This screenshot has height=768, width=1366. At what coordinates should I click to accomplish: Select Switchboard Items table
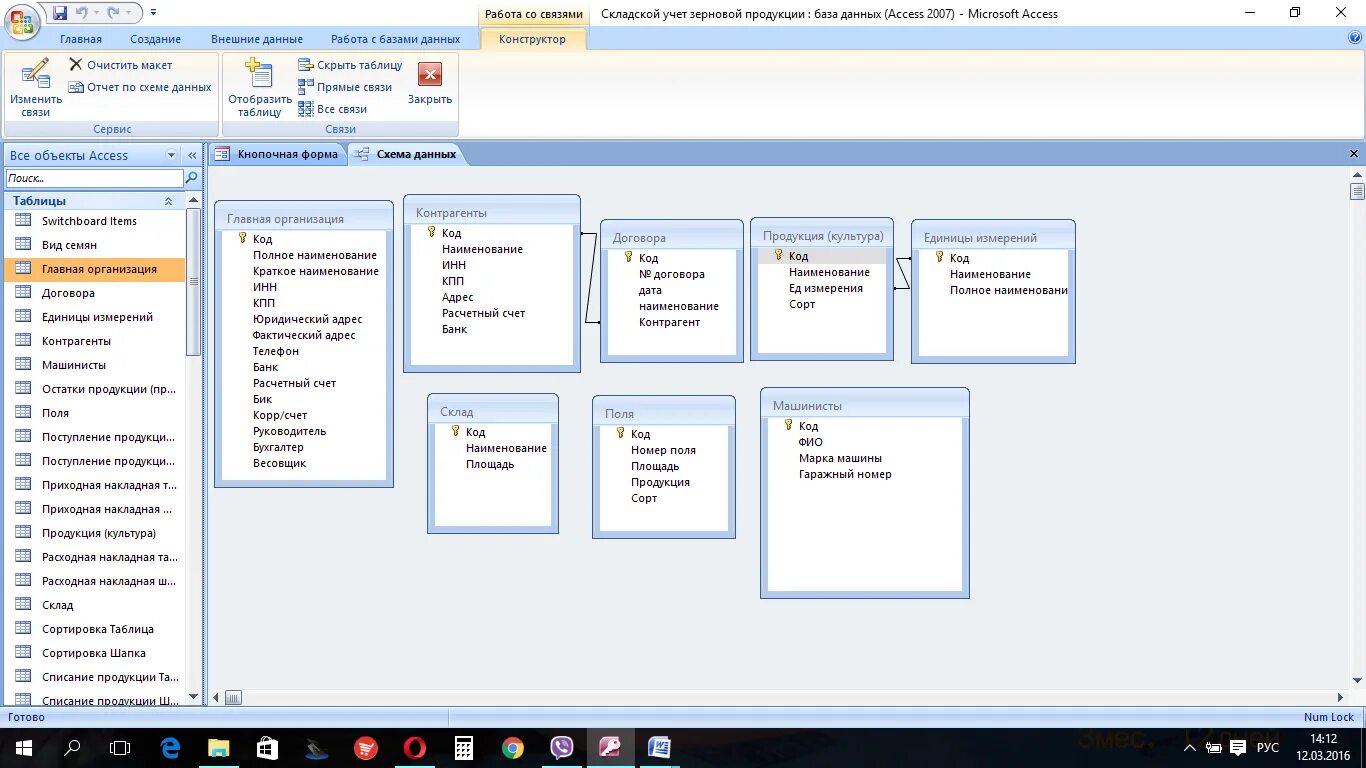[95, 221]
